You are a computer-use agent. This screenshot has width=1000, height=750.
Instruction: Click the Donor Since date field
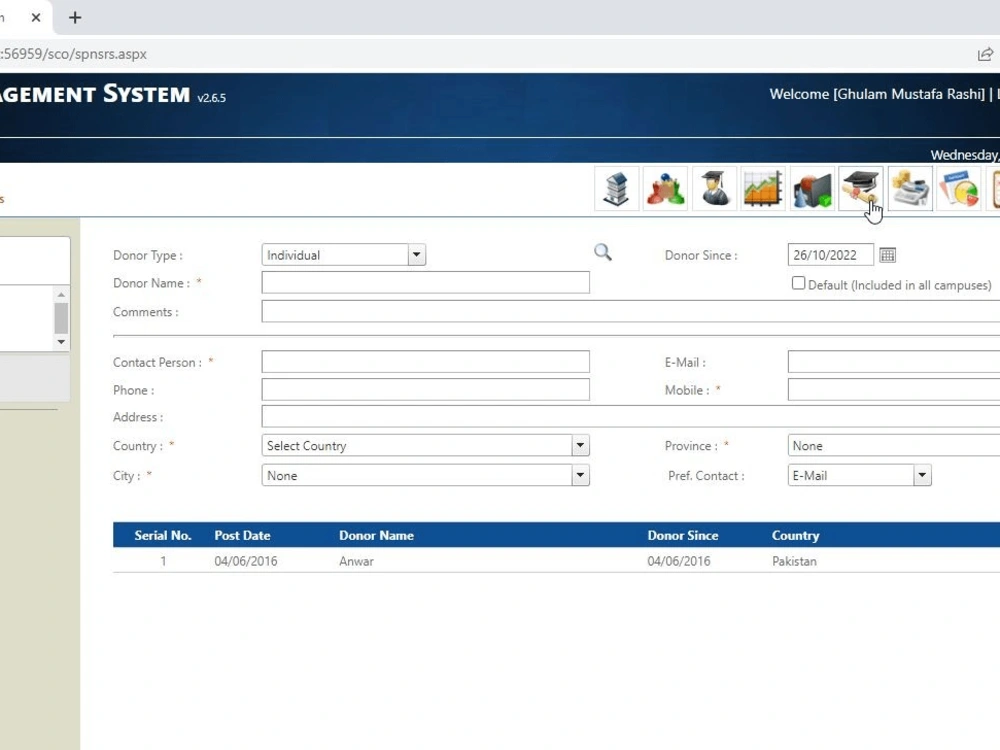(830, 255)
